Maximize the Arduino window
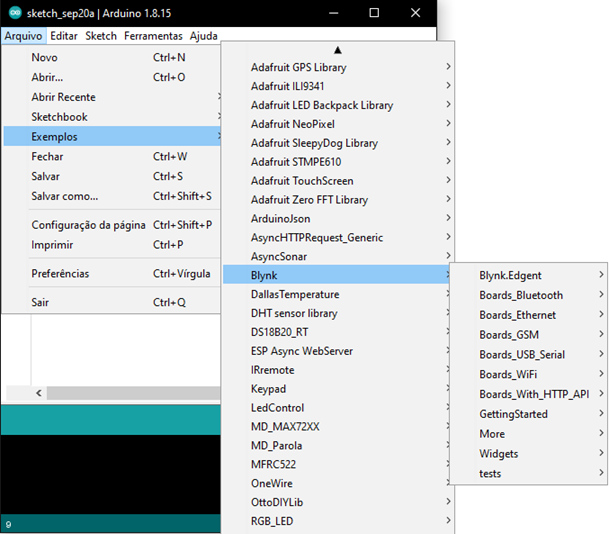609x534 pixels. [374, 13]
